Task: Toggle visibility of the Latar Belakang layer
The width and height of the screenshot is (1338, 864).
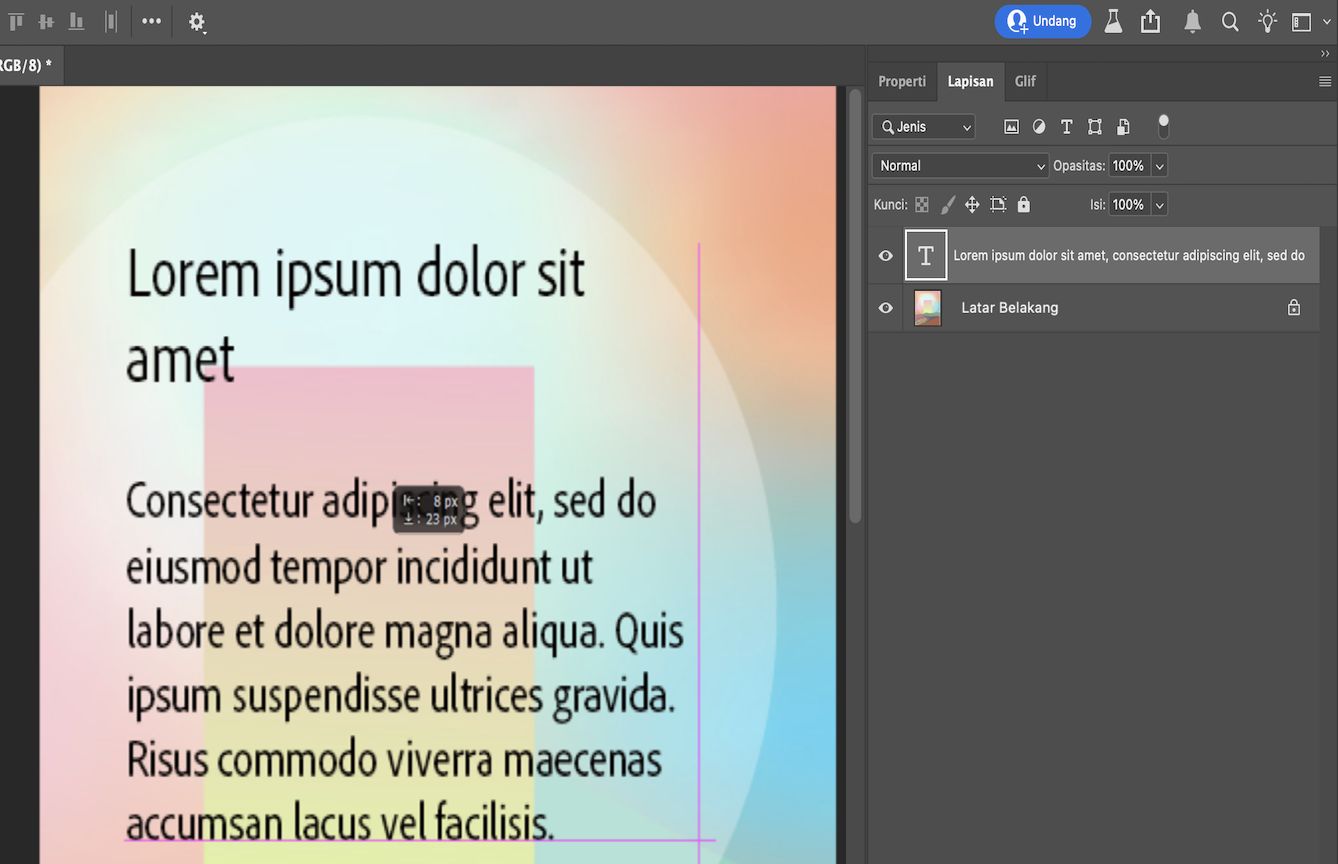Action: pos(884,307)
